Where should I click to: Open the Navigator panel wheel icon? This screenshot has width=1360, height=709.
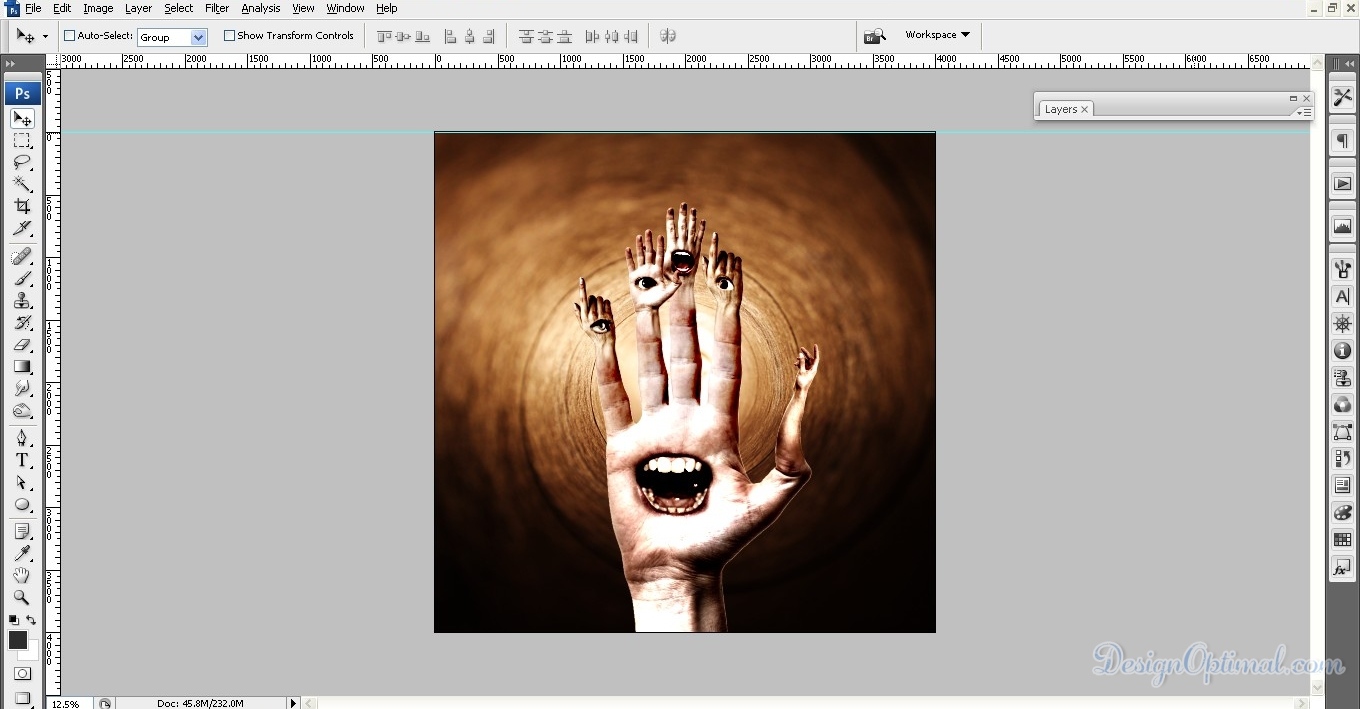[x=1342, y=324]
